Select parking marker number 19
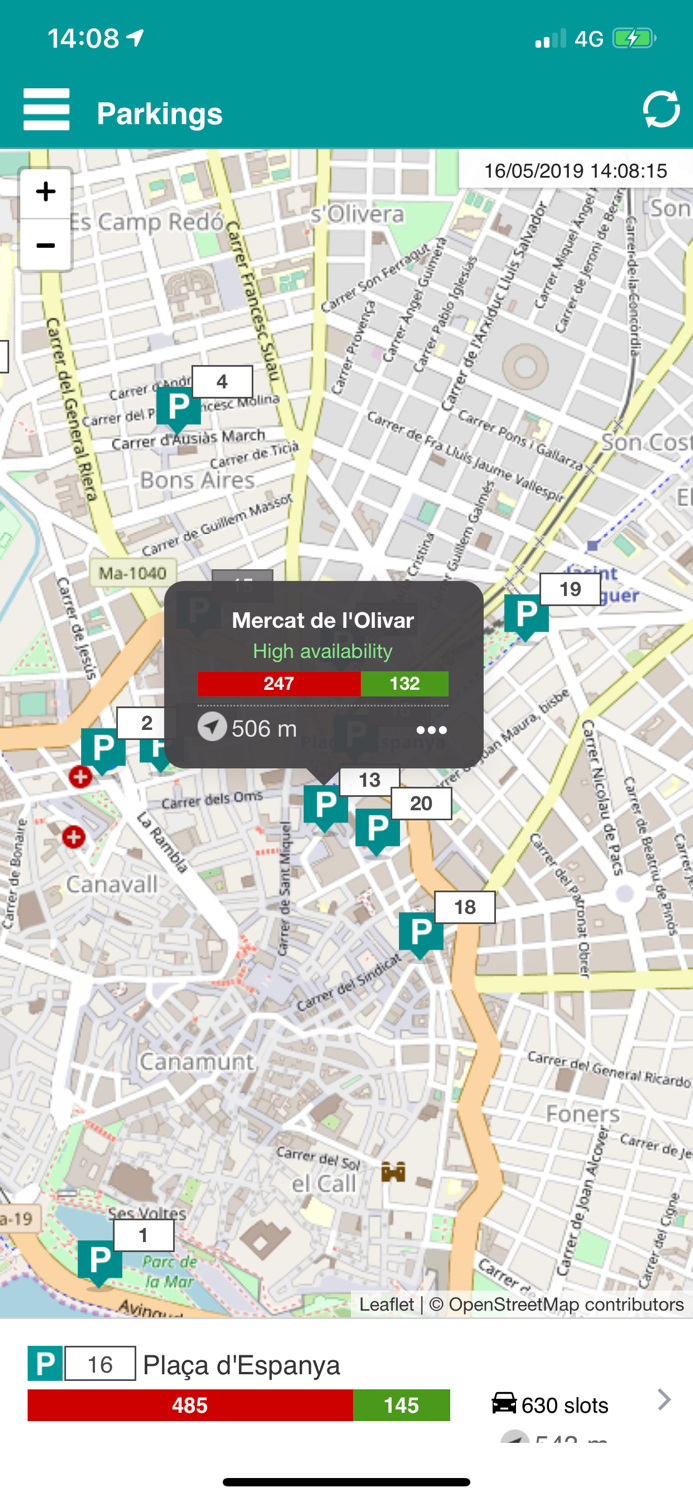Image resolution: width=693 pixels, height=1500 pixels. pyautogui.click(x=526, y=616)
